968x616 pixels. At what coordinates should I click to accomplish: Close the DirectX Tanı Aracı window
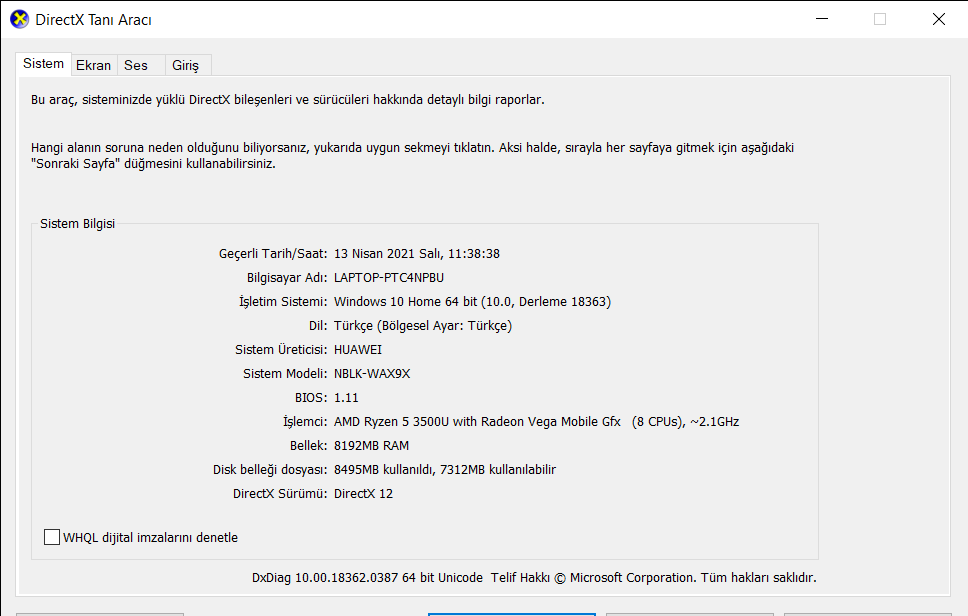tap(938, 19)
